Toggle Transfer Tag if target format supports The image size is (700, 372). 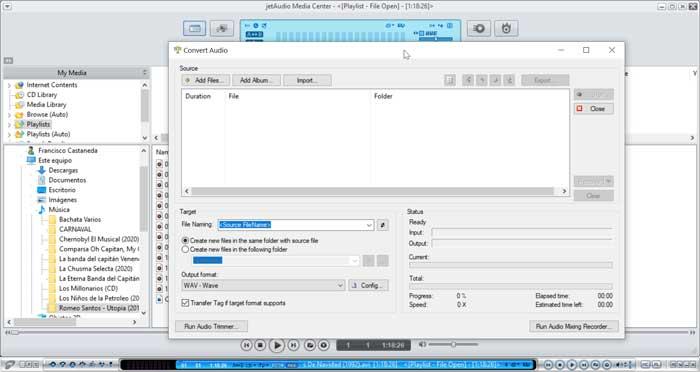click(185, 303)
